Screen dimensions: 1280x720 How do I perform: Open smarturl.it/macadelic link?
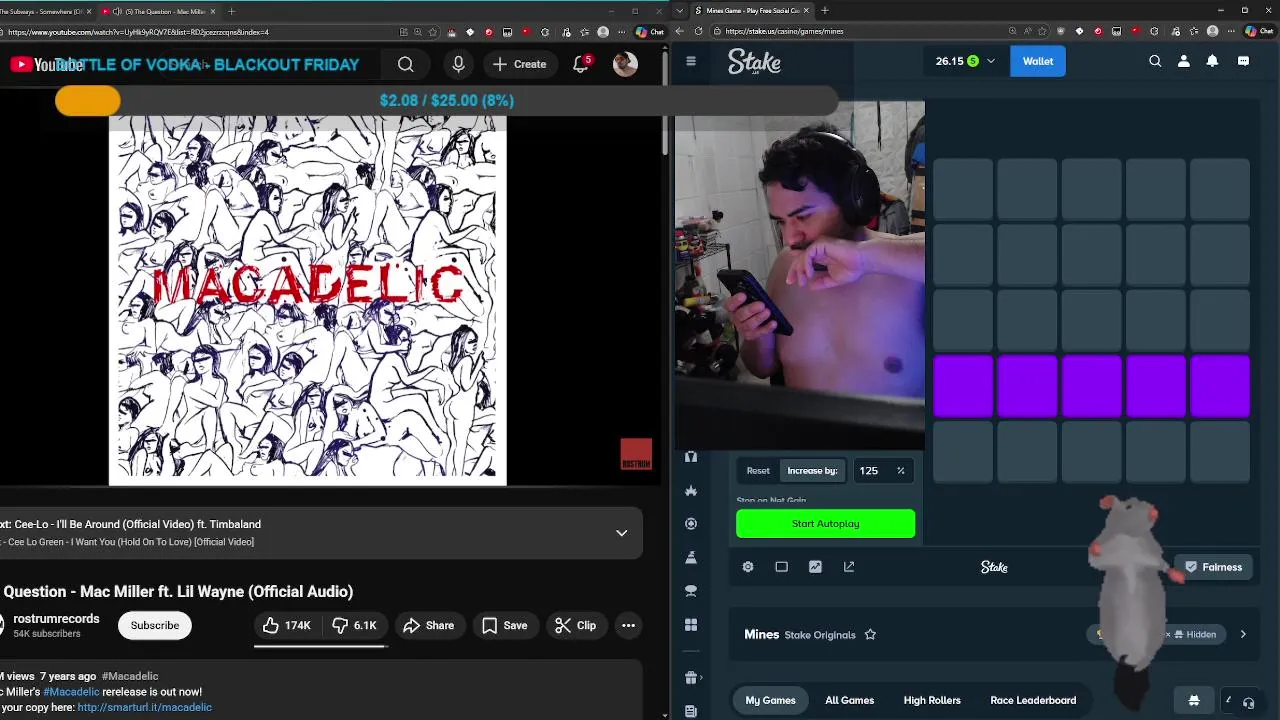click(144, 707)
